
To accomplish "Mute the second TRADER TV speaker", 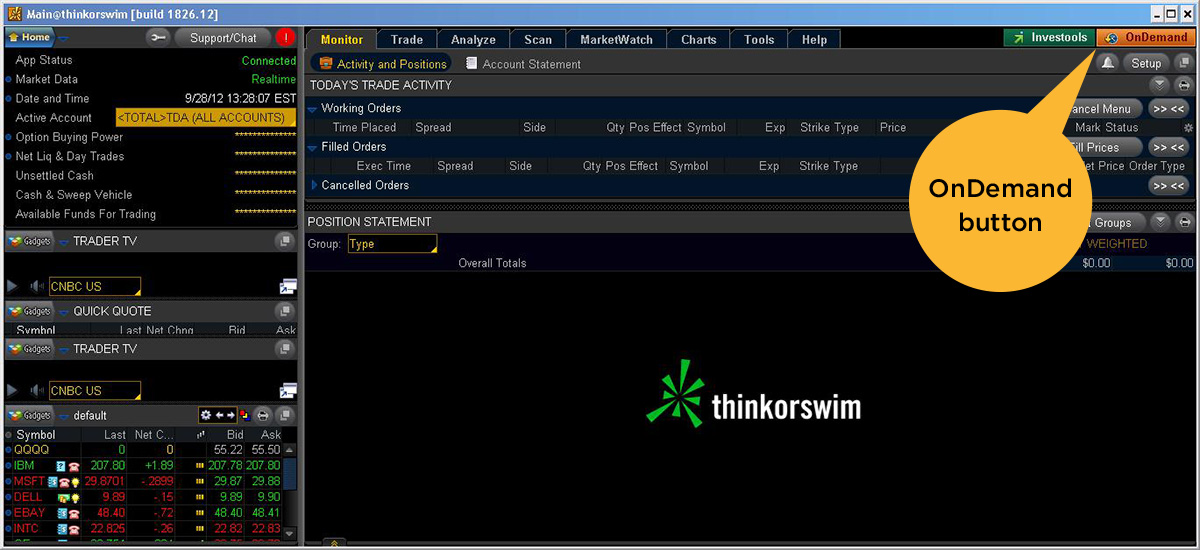I will (x=37, y=391).
